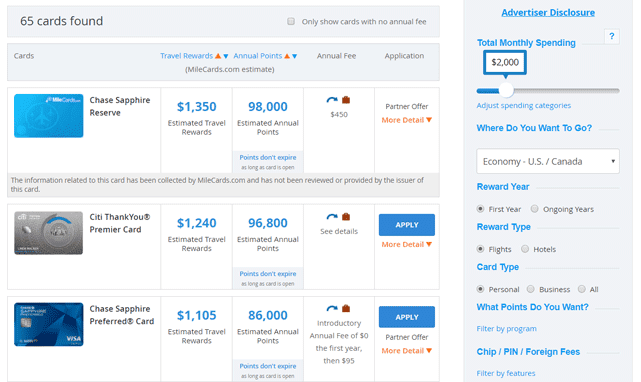The height and width of the screenshot is (382, 641).
Task: Click Annual Points column header
Action: click(258, 56)
